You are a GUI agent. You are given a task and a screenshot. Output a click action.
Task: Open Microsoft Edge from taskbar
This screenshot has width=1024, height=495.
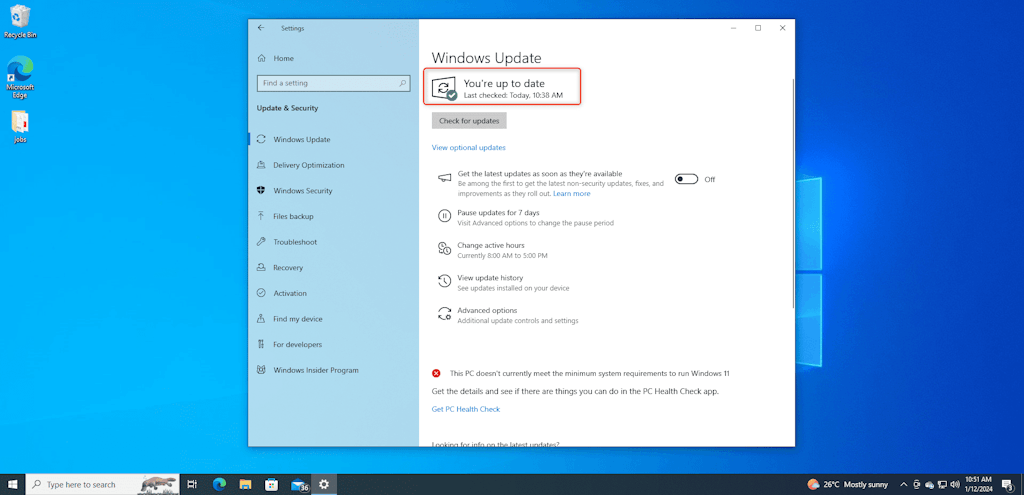[219, 485]
